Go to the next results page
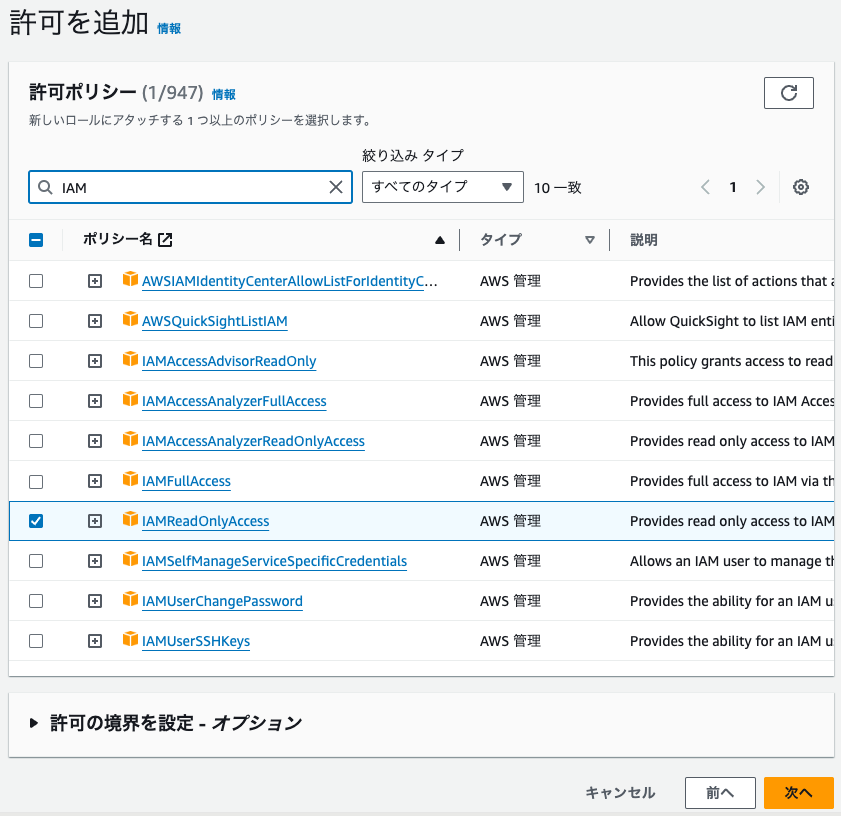The width and height of the screenshot is (841, 816). point(760,187)
